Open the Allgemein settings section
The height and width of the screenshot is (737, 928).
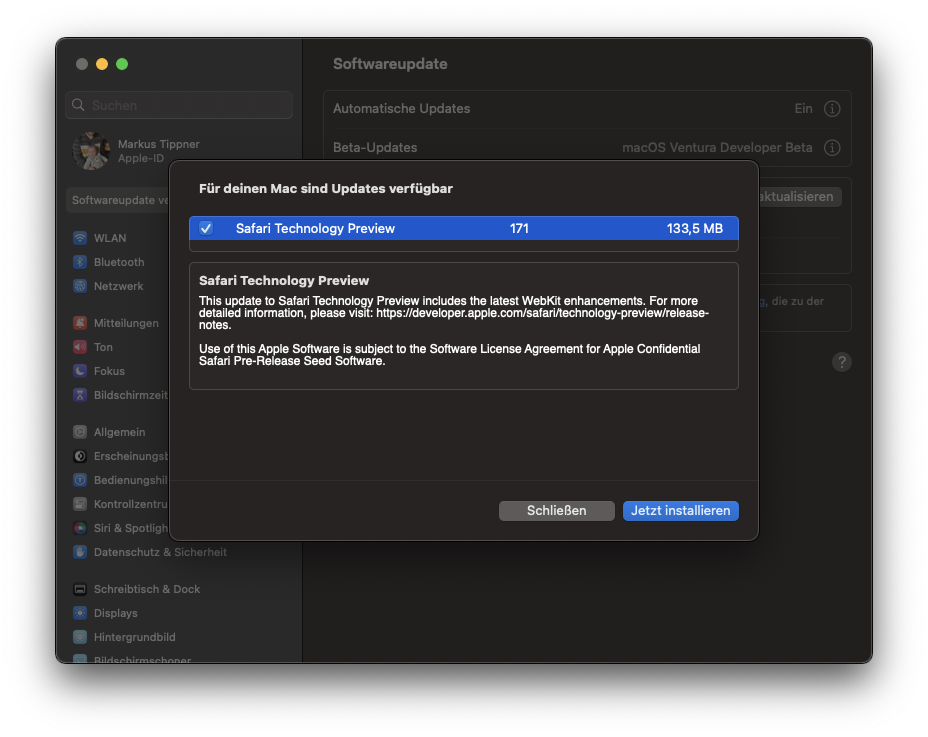[x=118, y=432]
